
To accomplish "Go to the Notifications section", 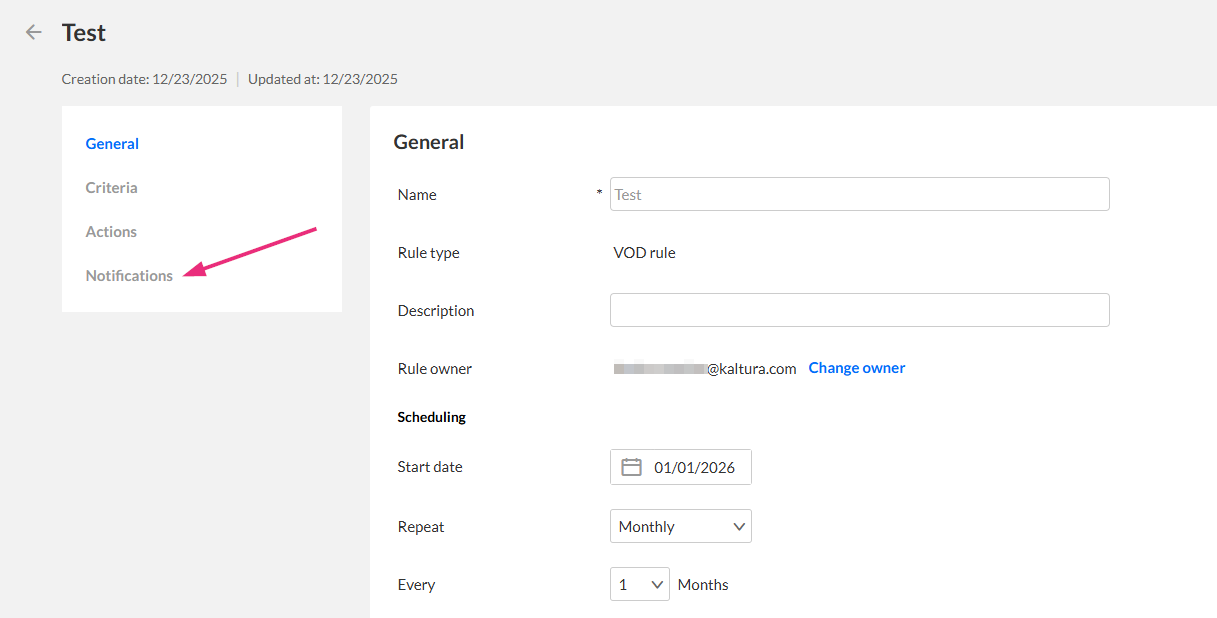I will click(x=129, y=276).
